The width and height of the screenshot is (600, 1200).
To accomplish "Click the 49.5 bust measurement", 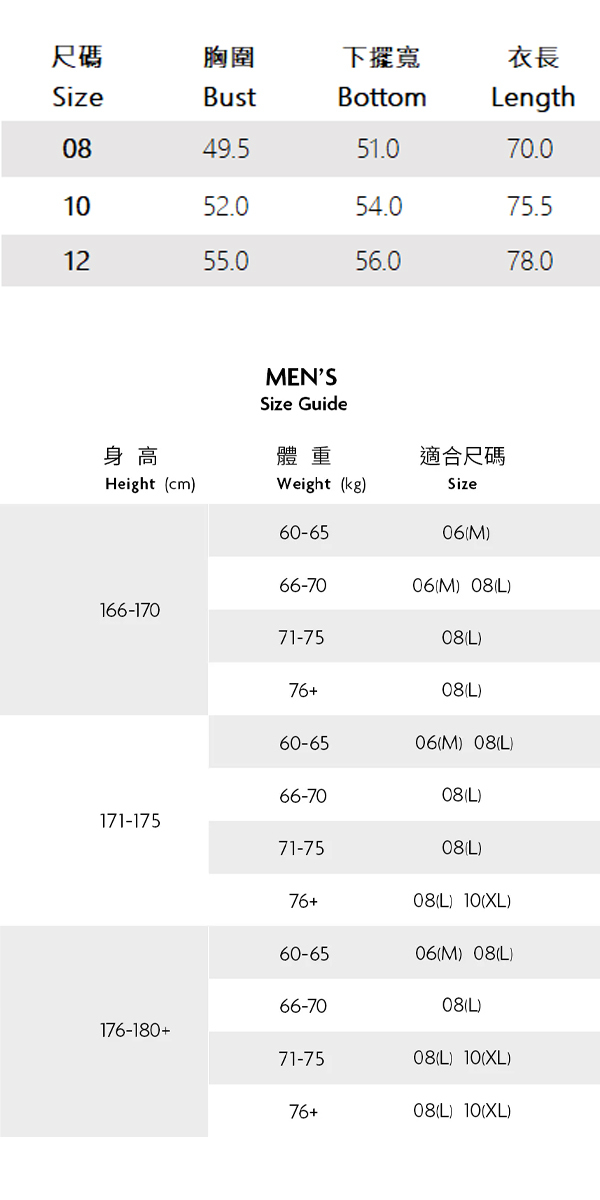I will (x=226, y=149).
